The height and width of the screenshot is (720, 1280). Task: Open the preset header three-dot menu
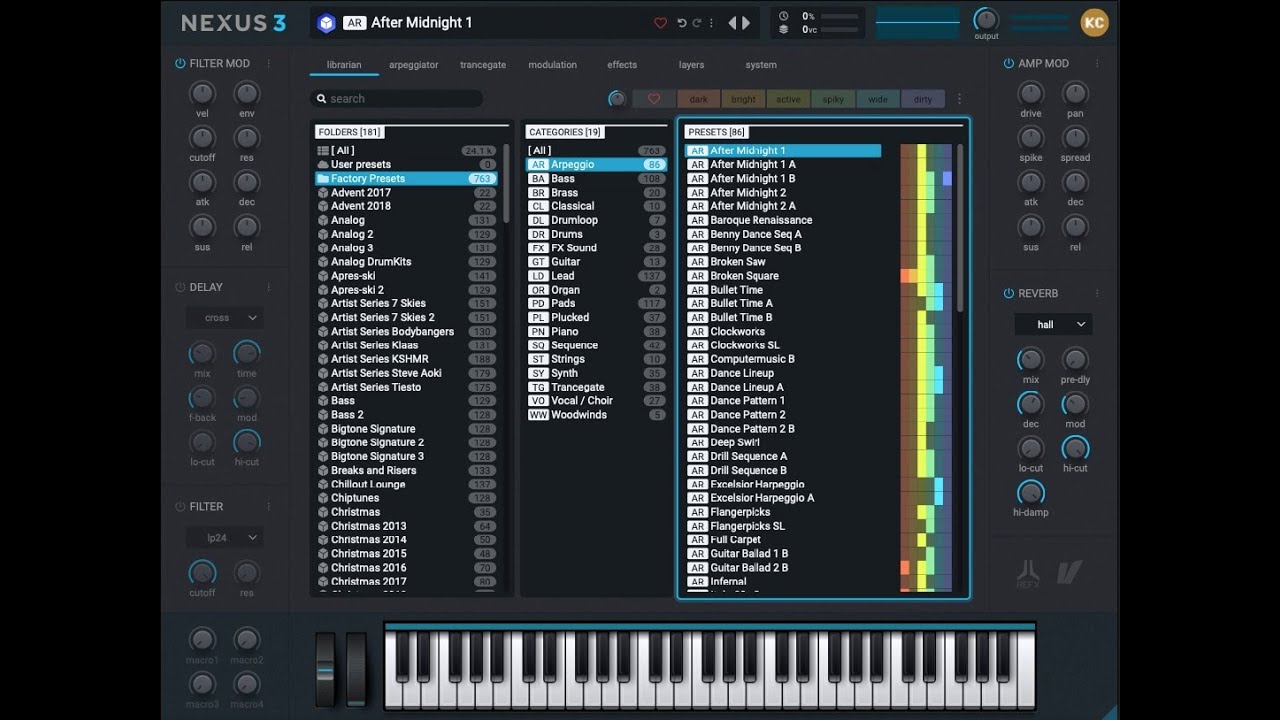[712, 23]
